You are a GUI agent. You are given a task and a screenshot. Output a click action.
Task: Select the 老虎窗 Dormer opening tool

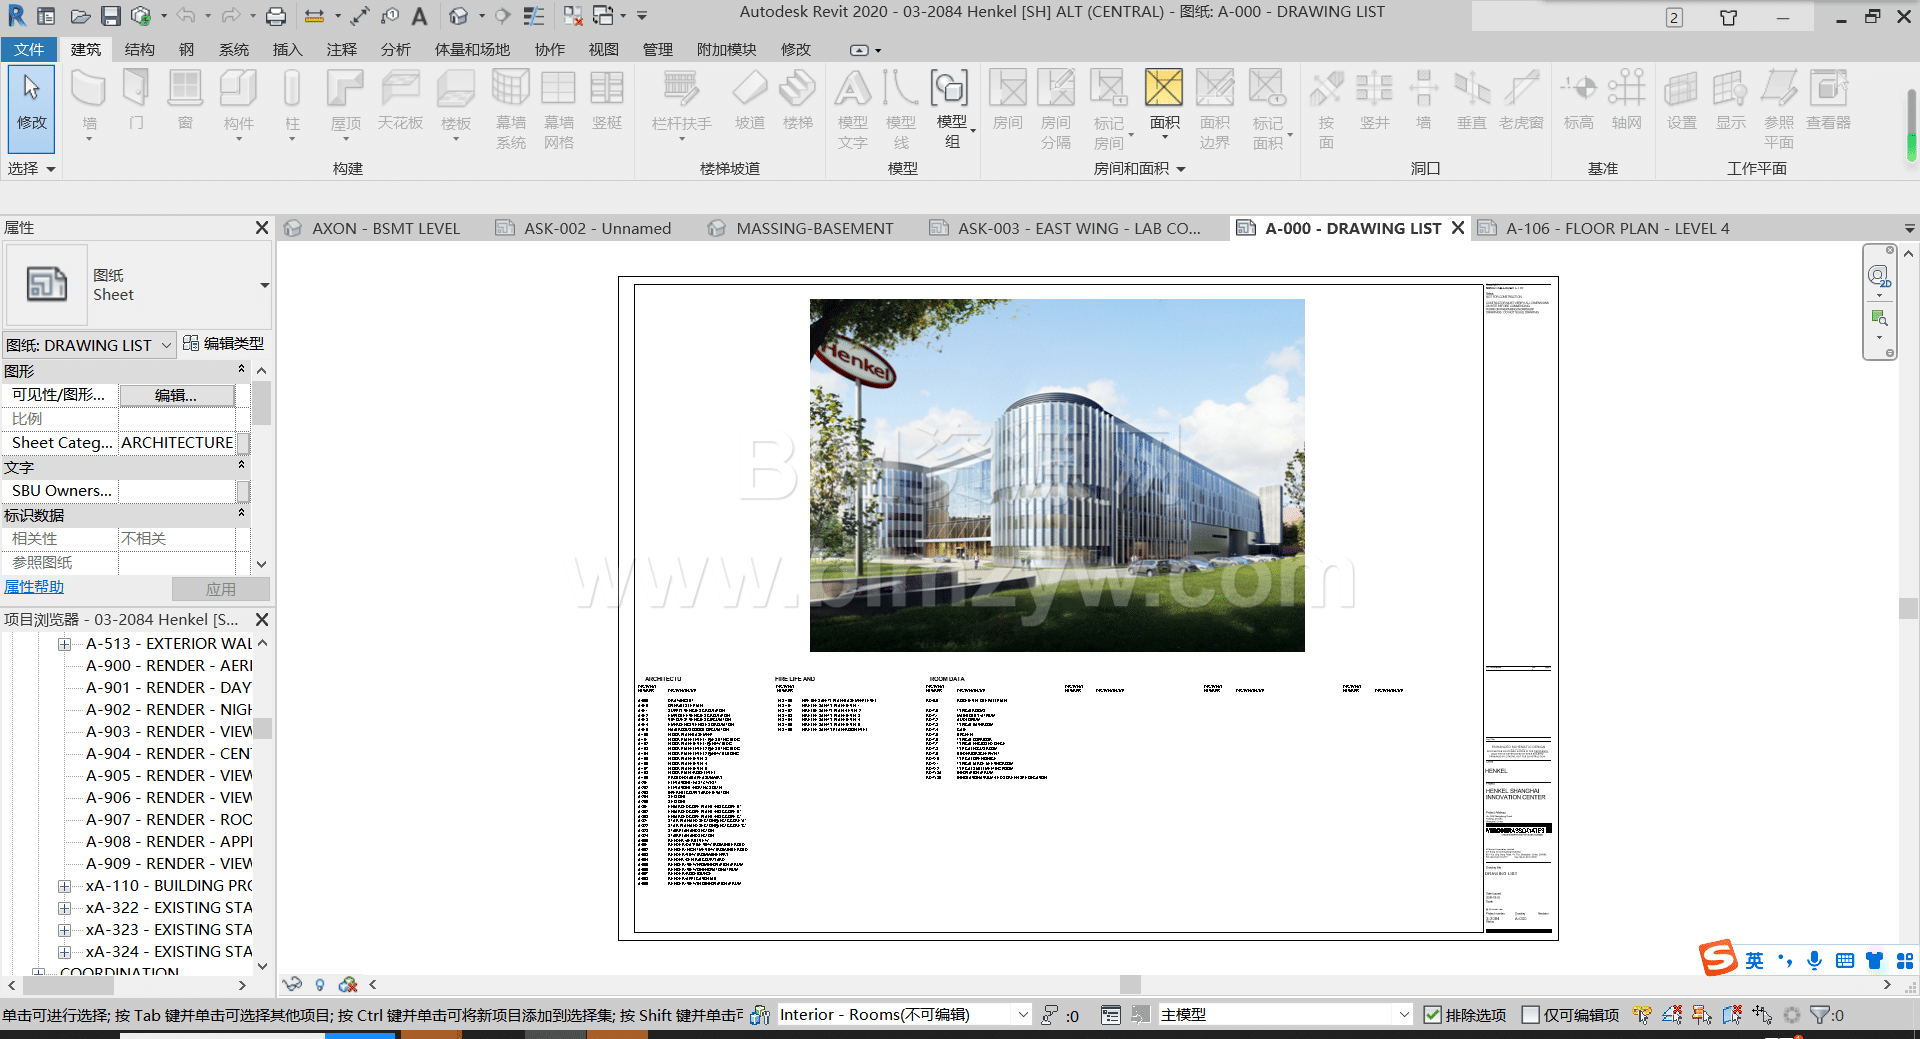pyautogui.click(x=1520, y=102)
